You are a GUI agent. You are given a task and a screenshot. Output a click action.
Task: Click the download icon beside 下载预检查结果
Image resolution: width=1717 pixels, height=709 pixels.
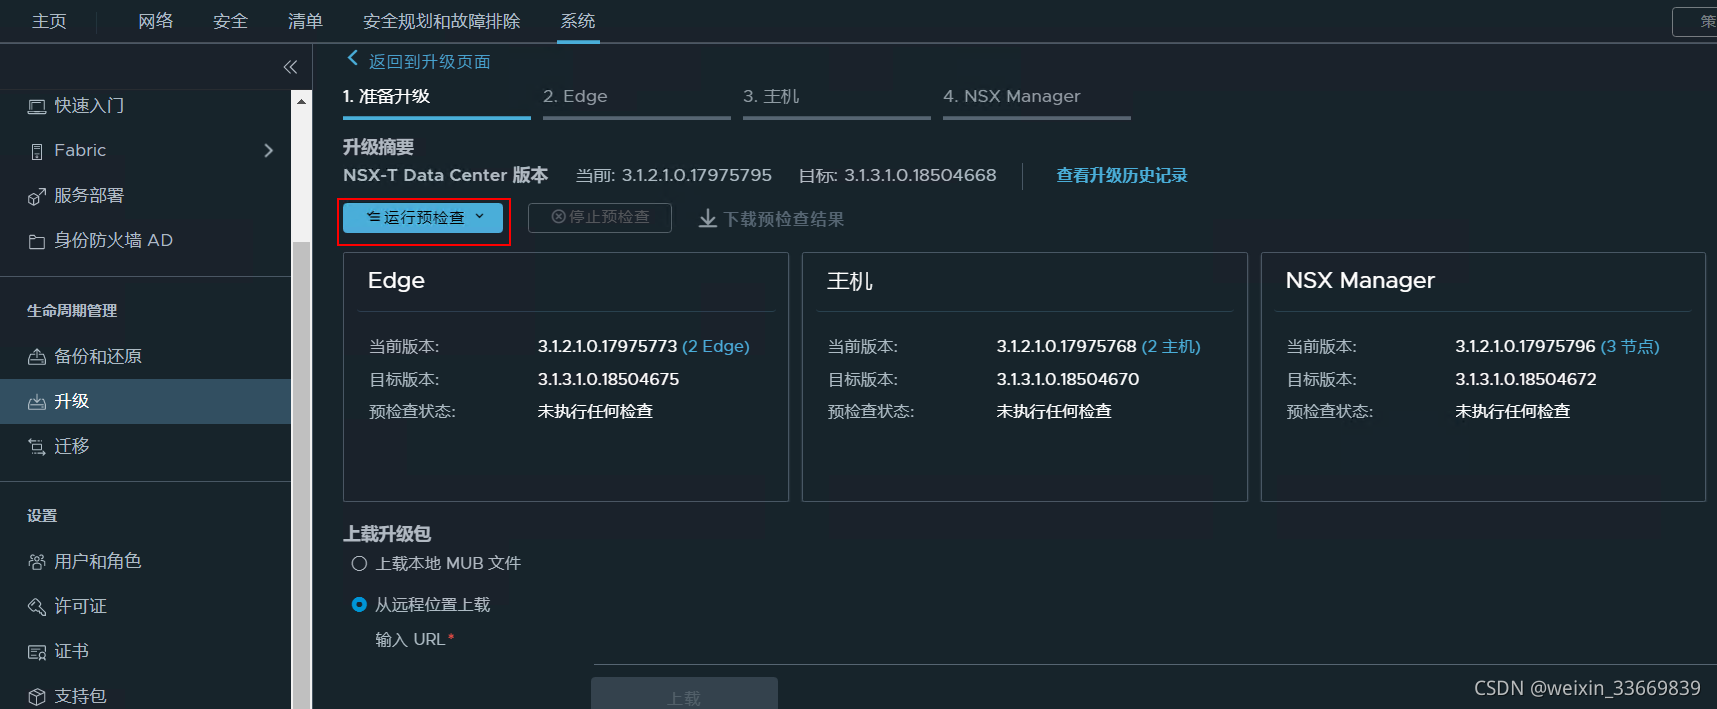tap(708, 218)
